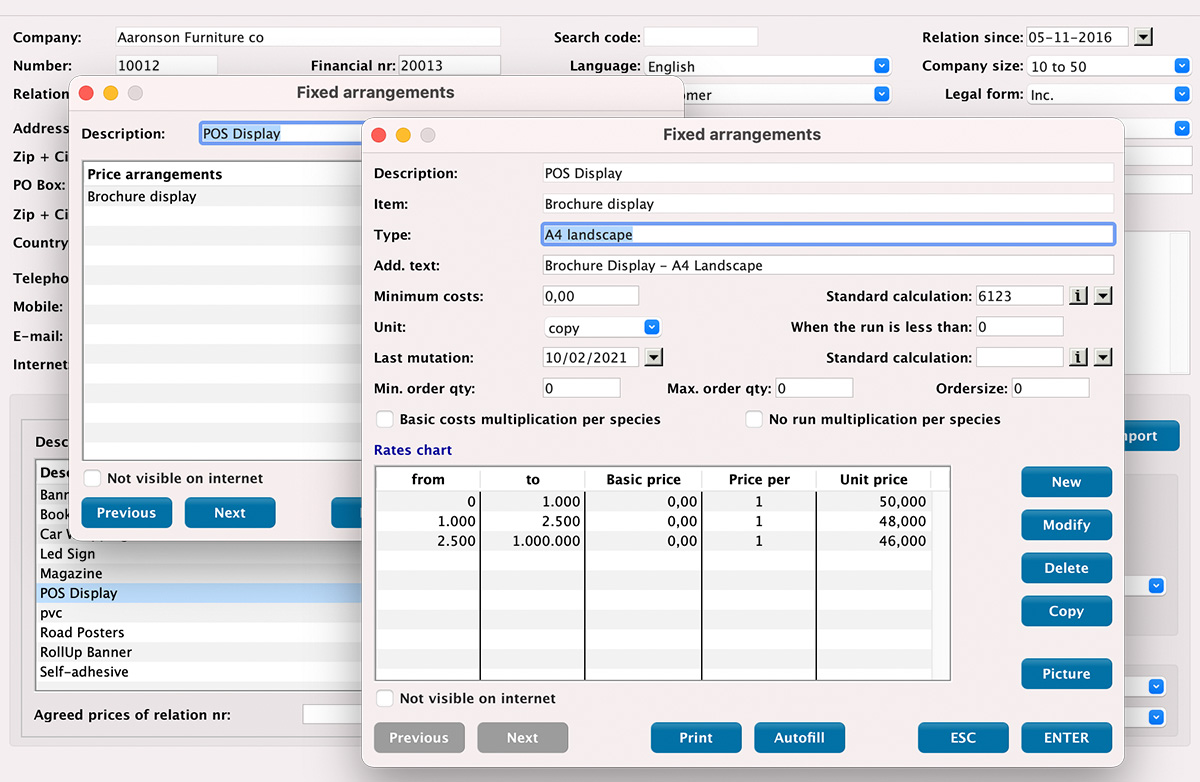Click greyed Previous button in front dialog
The width and height of the screenshot is (1200, 782).
click(x=419, y=738)
